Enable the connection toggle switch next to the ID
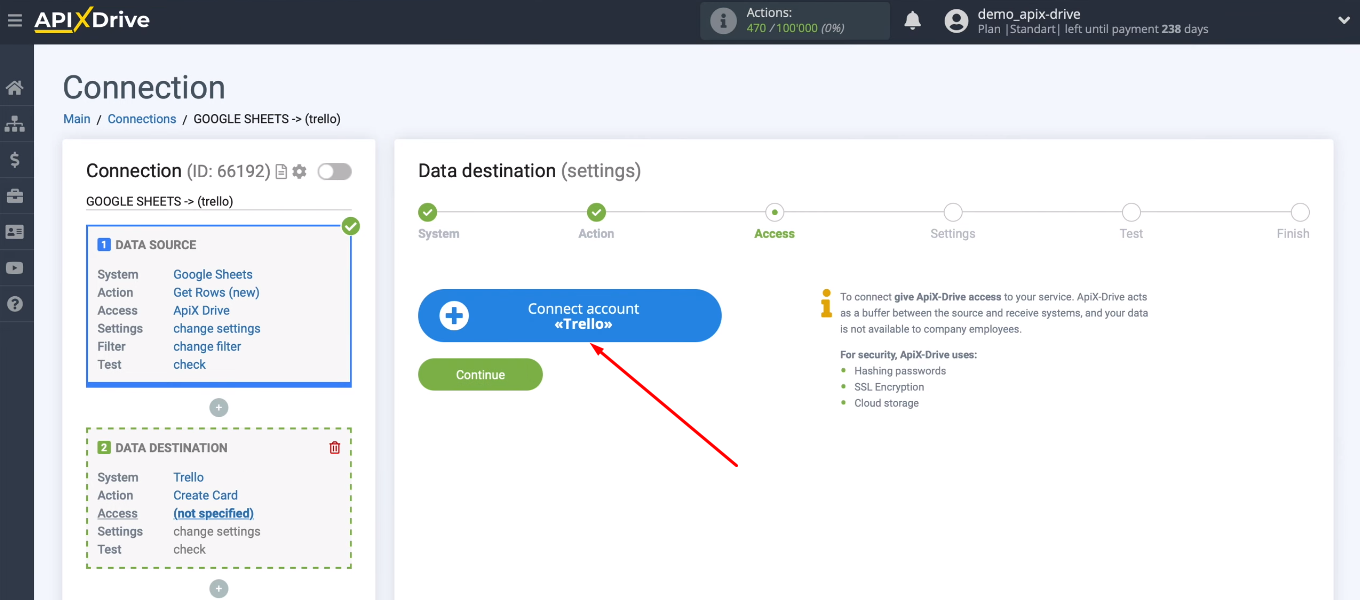Viewport: 1360px width, 600px height. (x=334, y=171)
